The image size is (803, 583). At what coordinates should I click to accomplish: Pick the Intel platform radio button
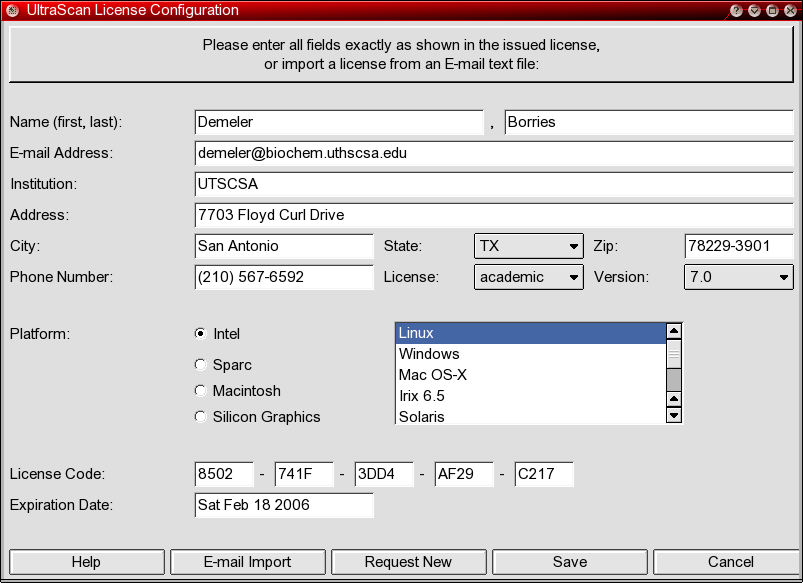pos(201,334)
